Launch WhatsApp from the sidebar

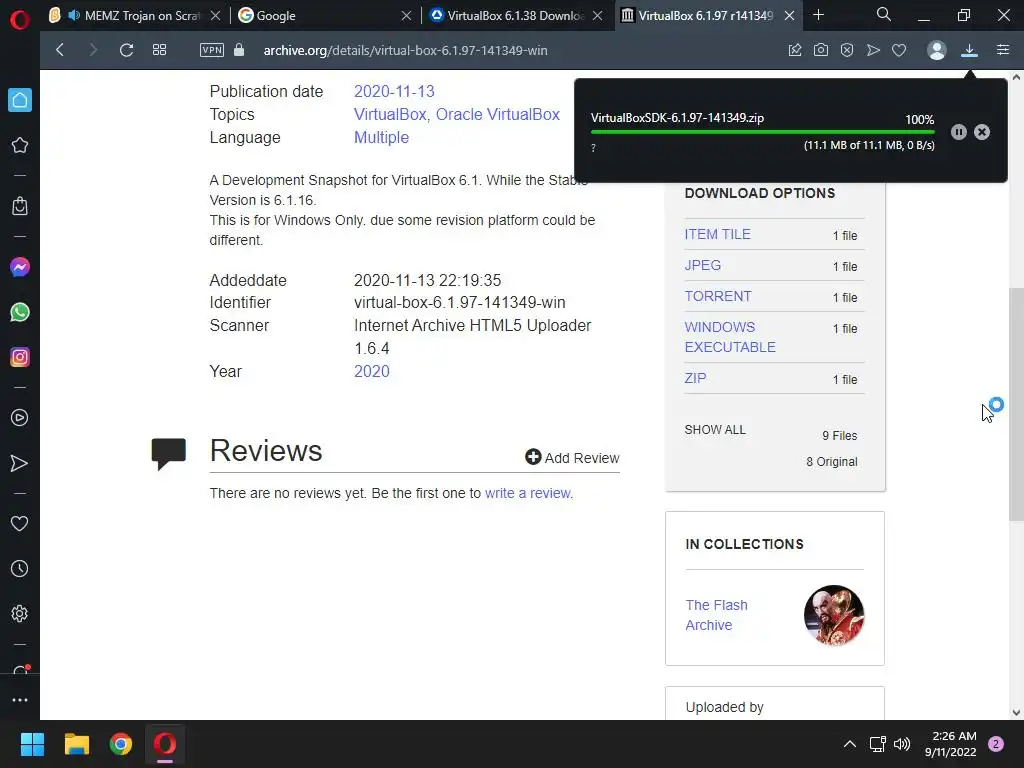[x=20, y=312]
